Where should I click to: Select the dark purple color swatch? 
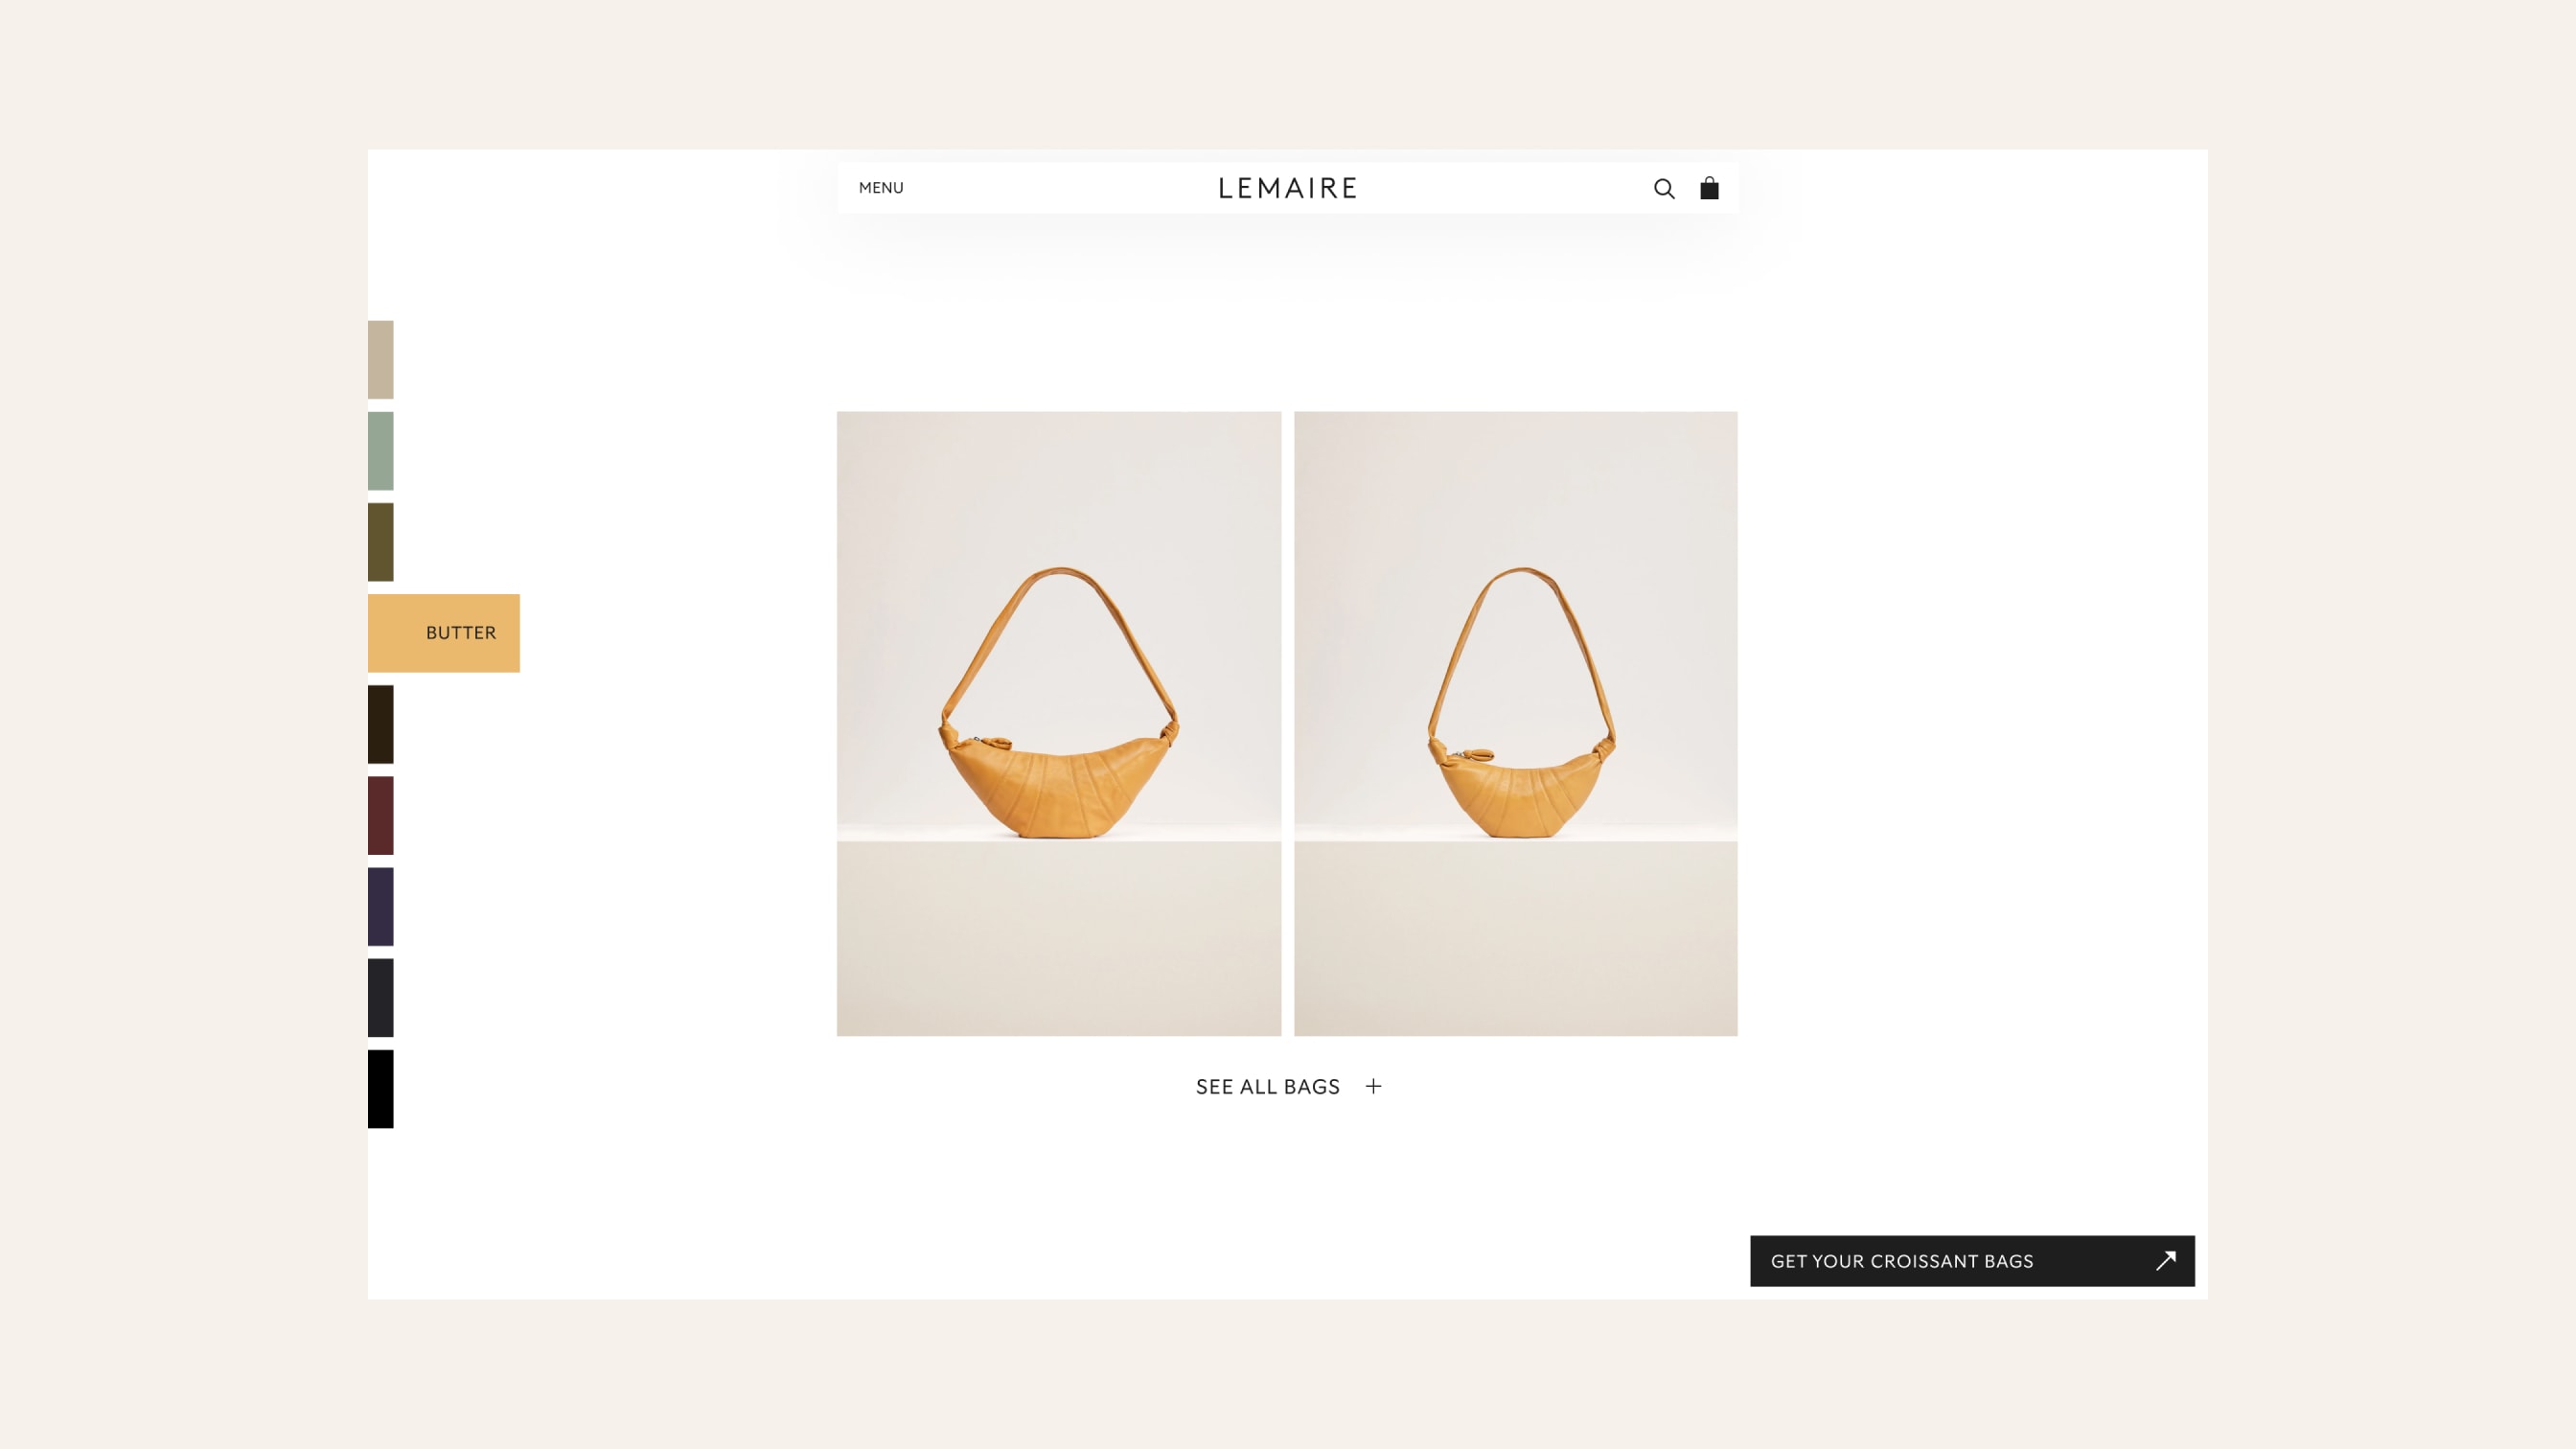(x=380, y=906)
